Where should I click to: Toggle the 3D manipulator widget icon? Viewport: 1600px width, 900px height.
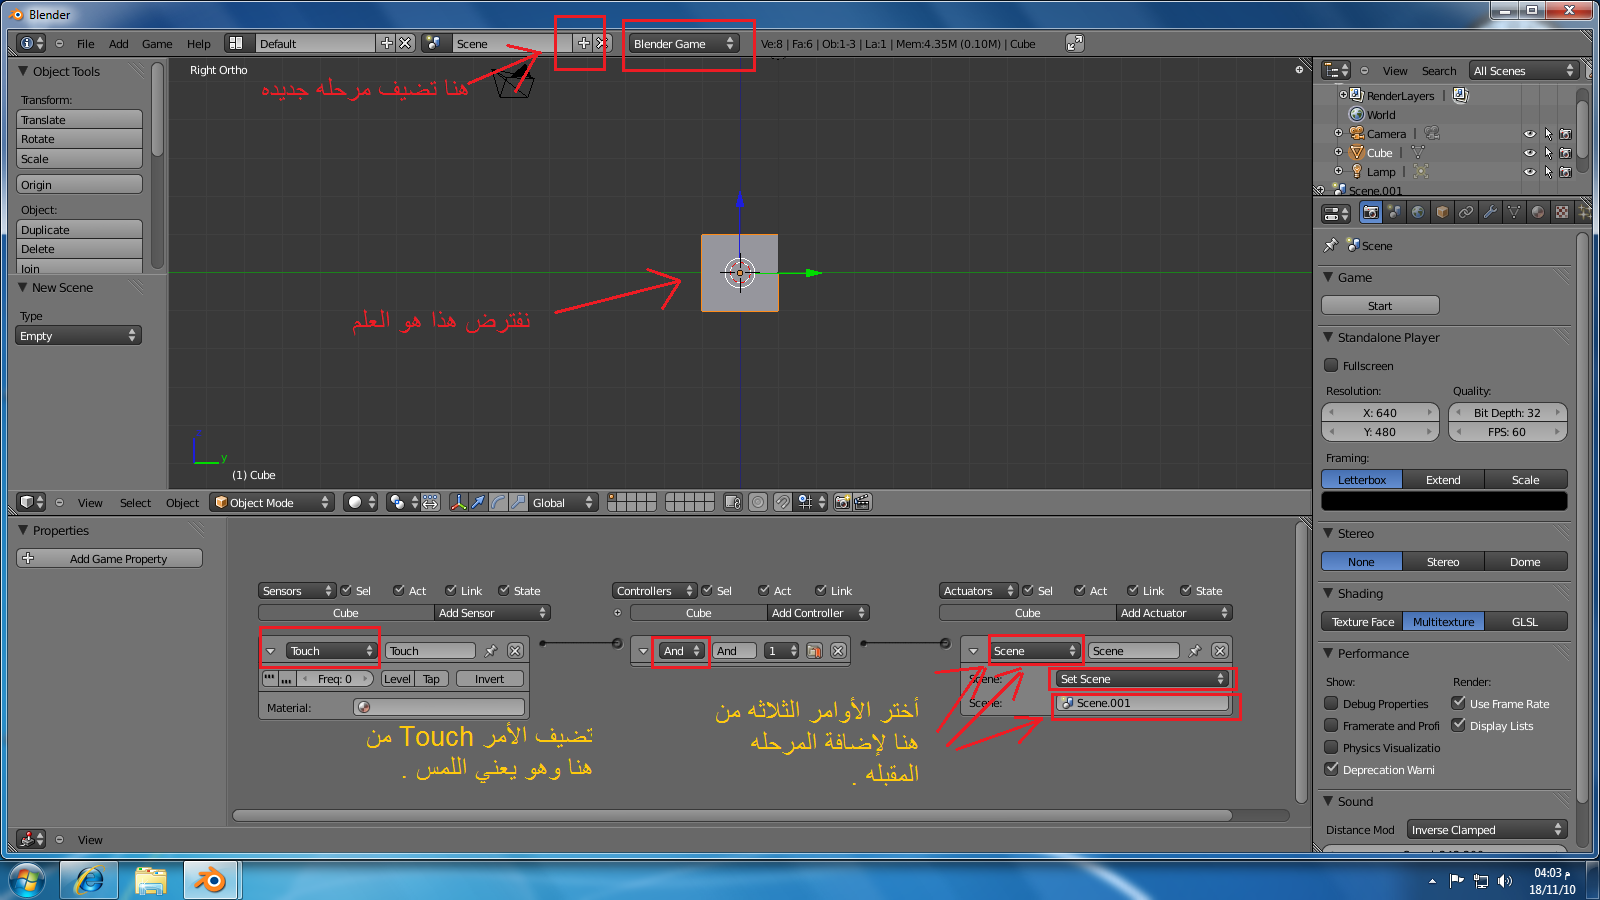click(x=458, y=502)
